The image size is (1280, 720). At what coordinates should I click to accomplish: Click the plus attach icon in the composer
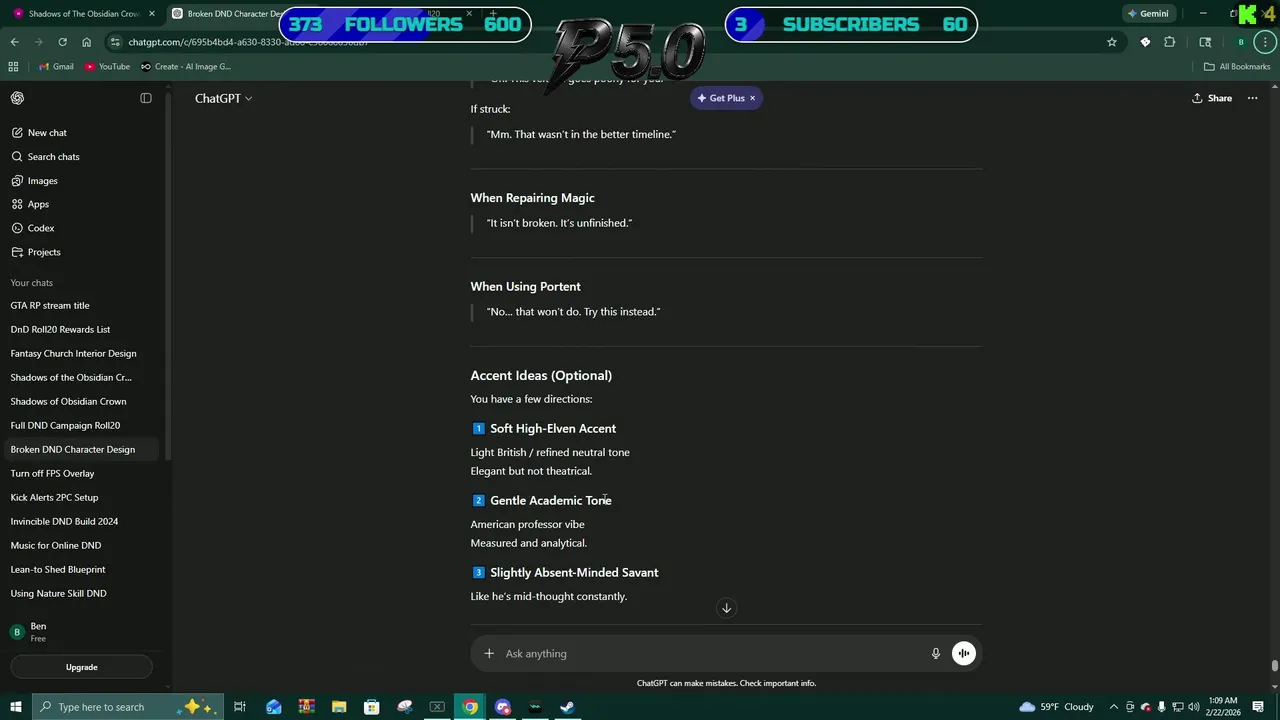click(489, 653)
